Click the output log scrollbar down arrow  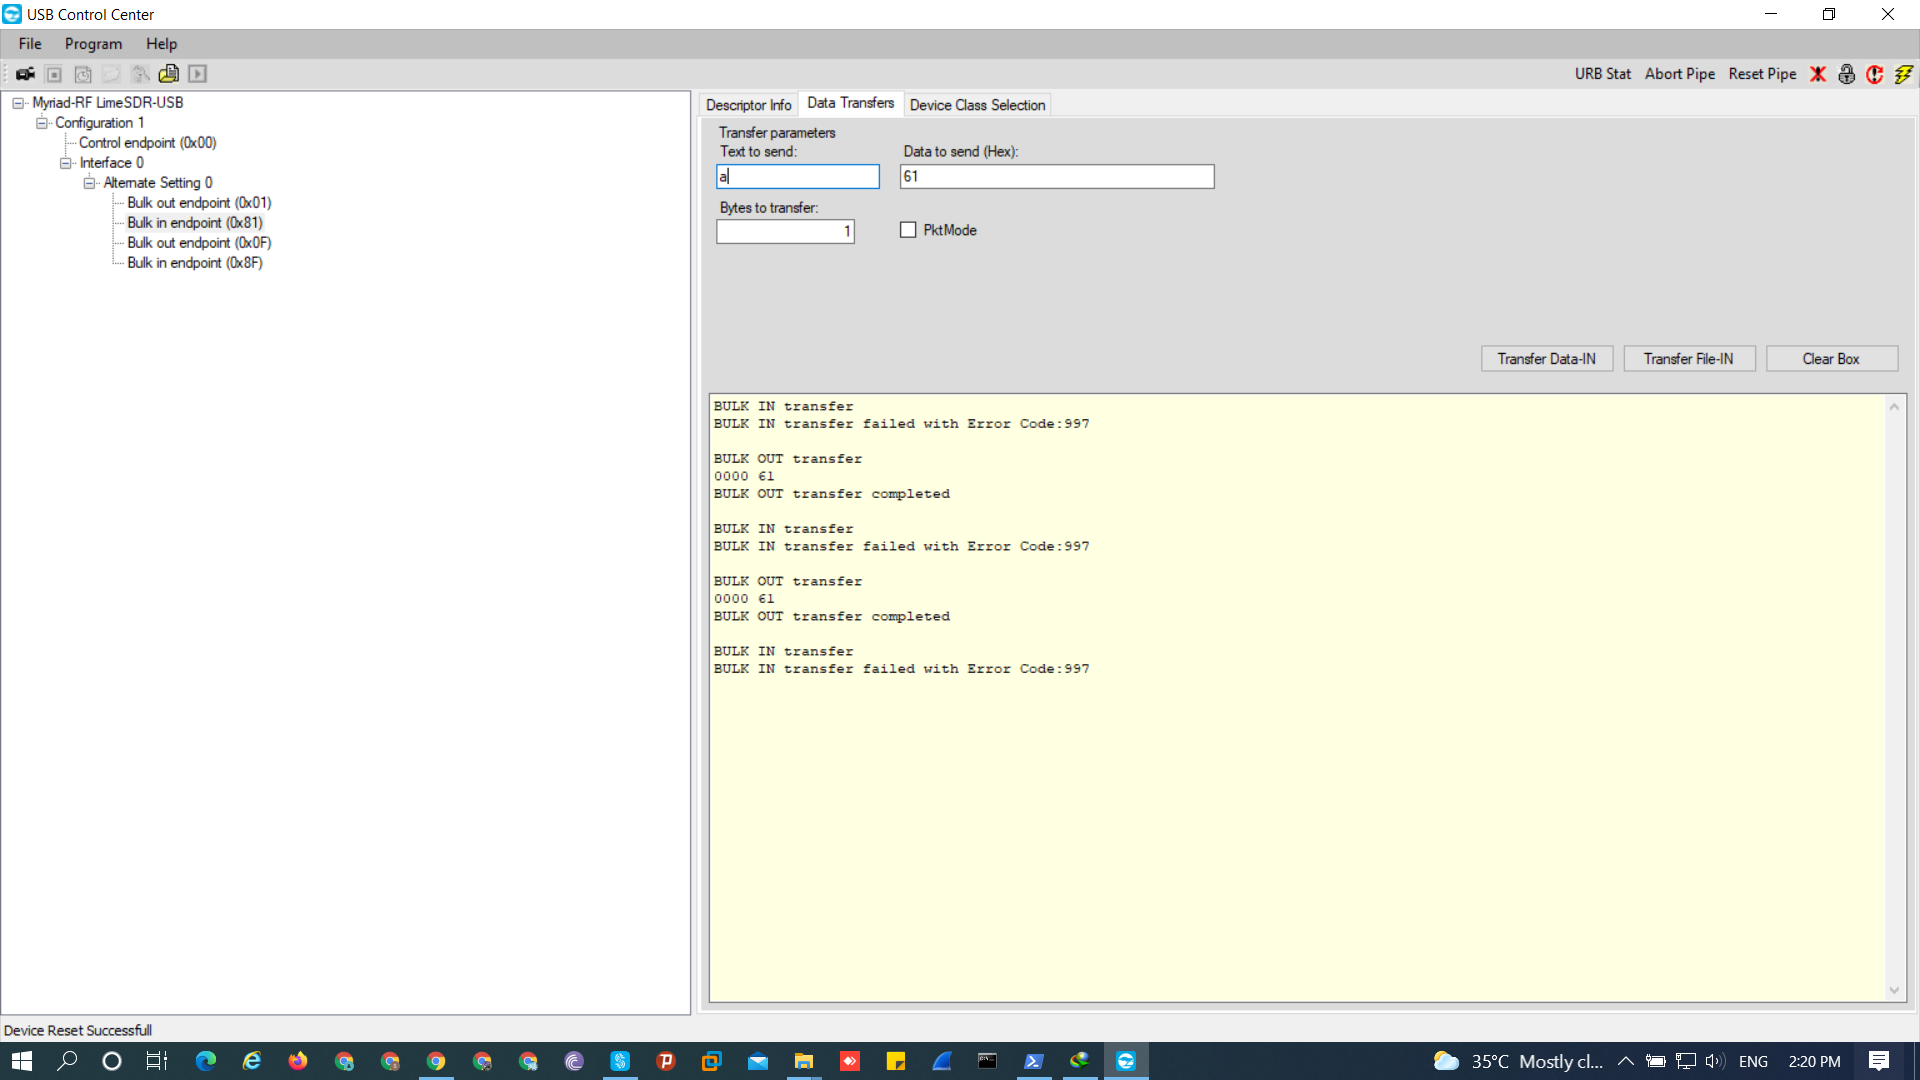1894,990
